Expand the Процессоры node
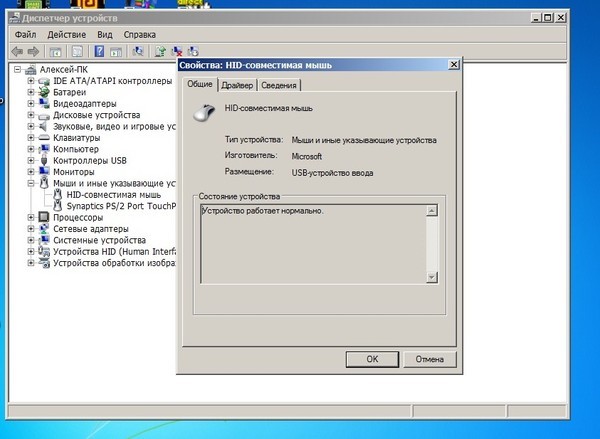This screenshot has width=600, height=439. [x=31, y=217]
